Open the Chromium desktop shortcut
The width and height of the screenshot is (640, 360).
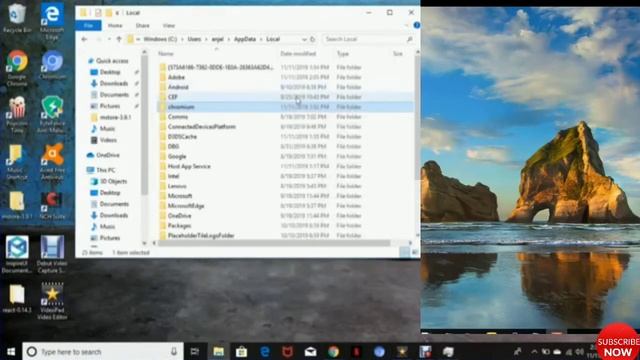[52, 64]
